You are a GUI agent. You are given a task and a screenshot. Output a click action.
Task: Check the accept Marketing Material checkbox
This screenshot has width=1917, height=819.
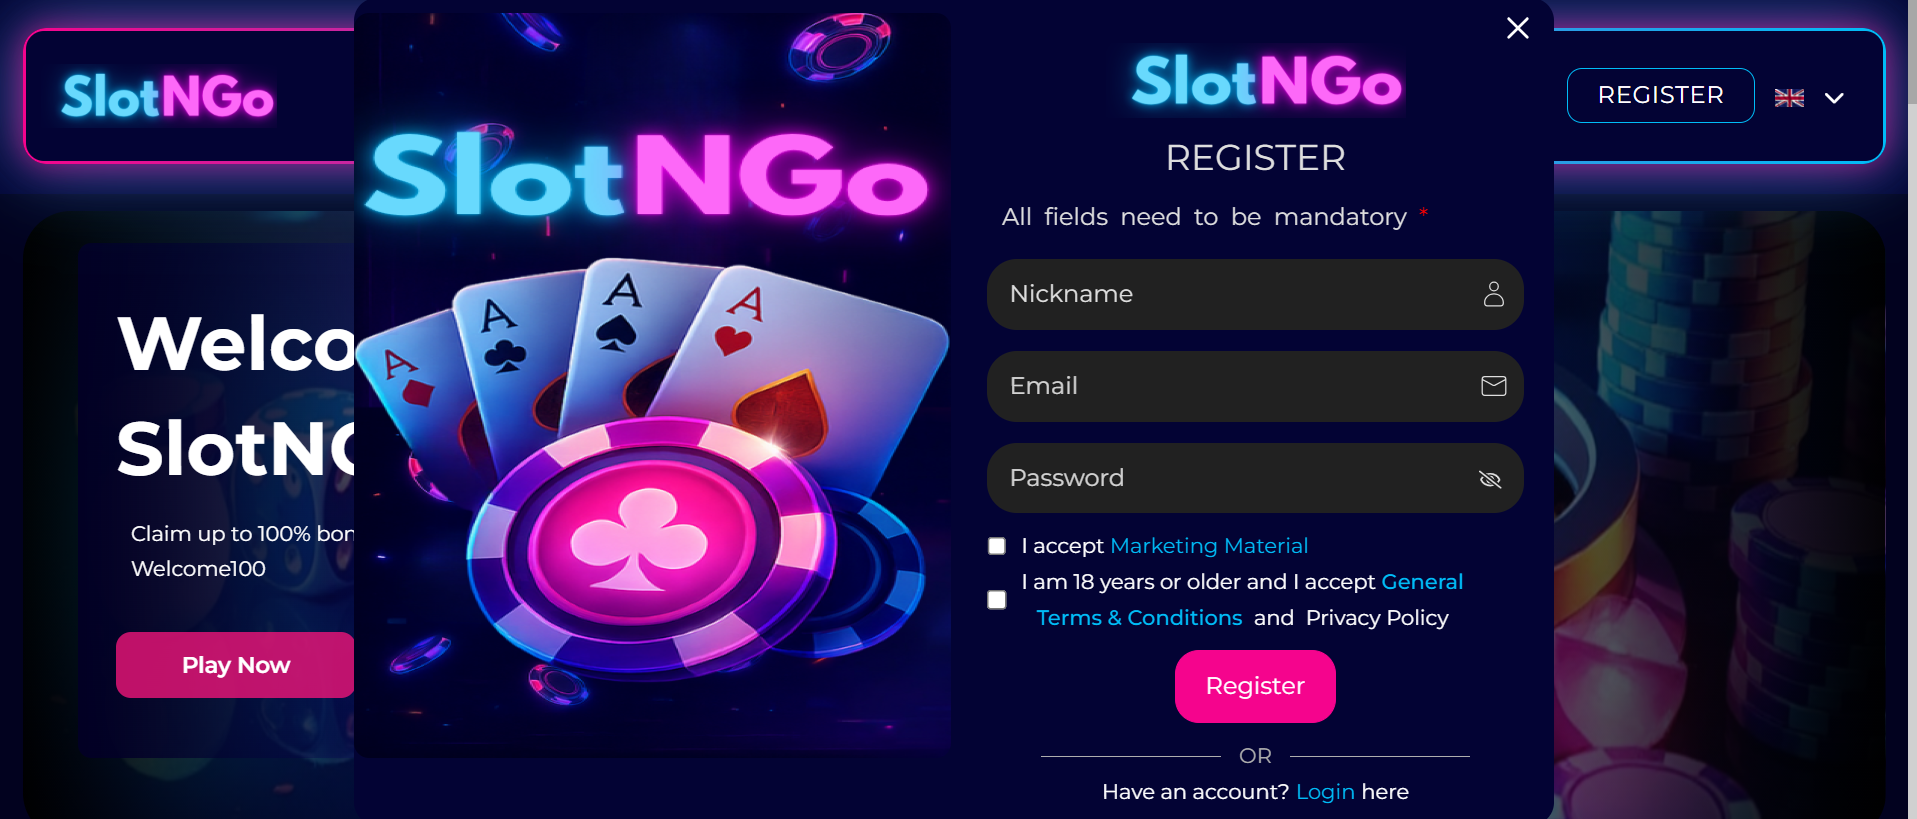pos(997,546)
